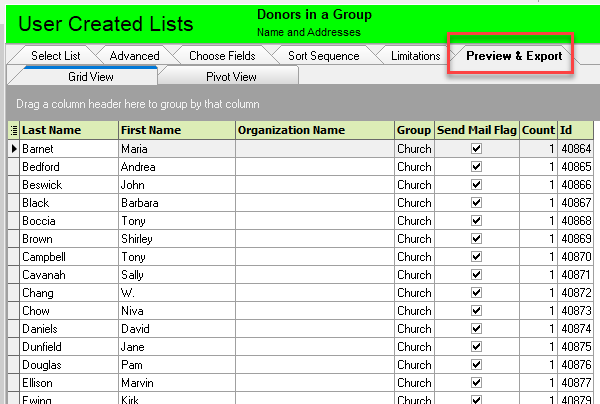This screenshot has width=600, height=404.
Task: Switch to Pivot View
Action: point(231,76)
